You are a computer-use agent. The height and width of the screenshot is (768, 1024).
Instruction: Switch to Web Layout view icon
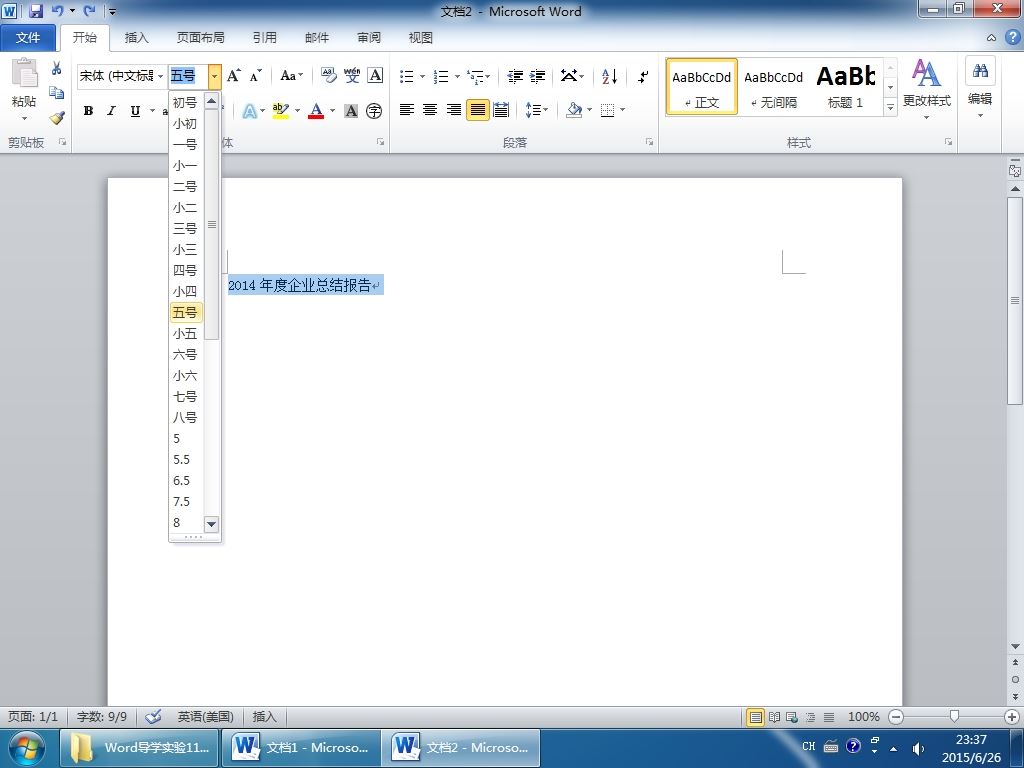pos(792,717)
